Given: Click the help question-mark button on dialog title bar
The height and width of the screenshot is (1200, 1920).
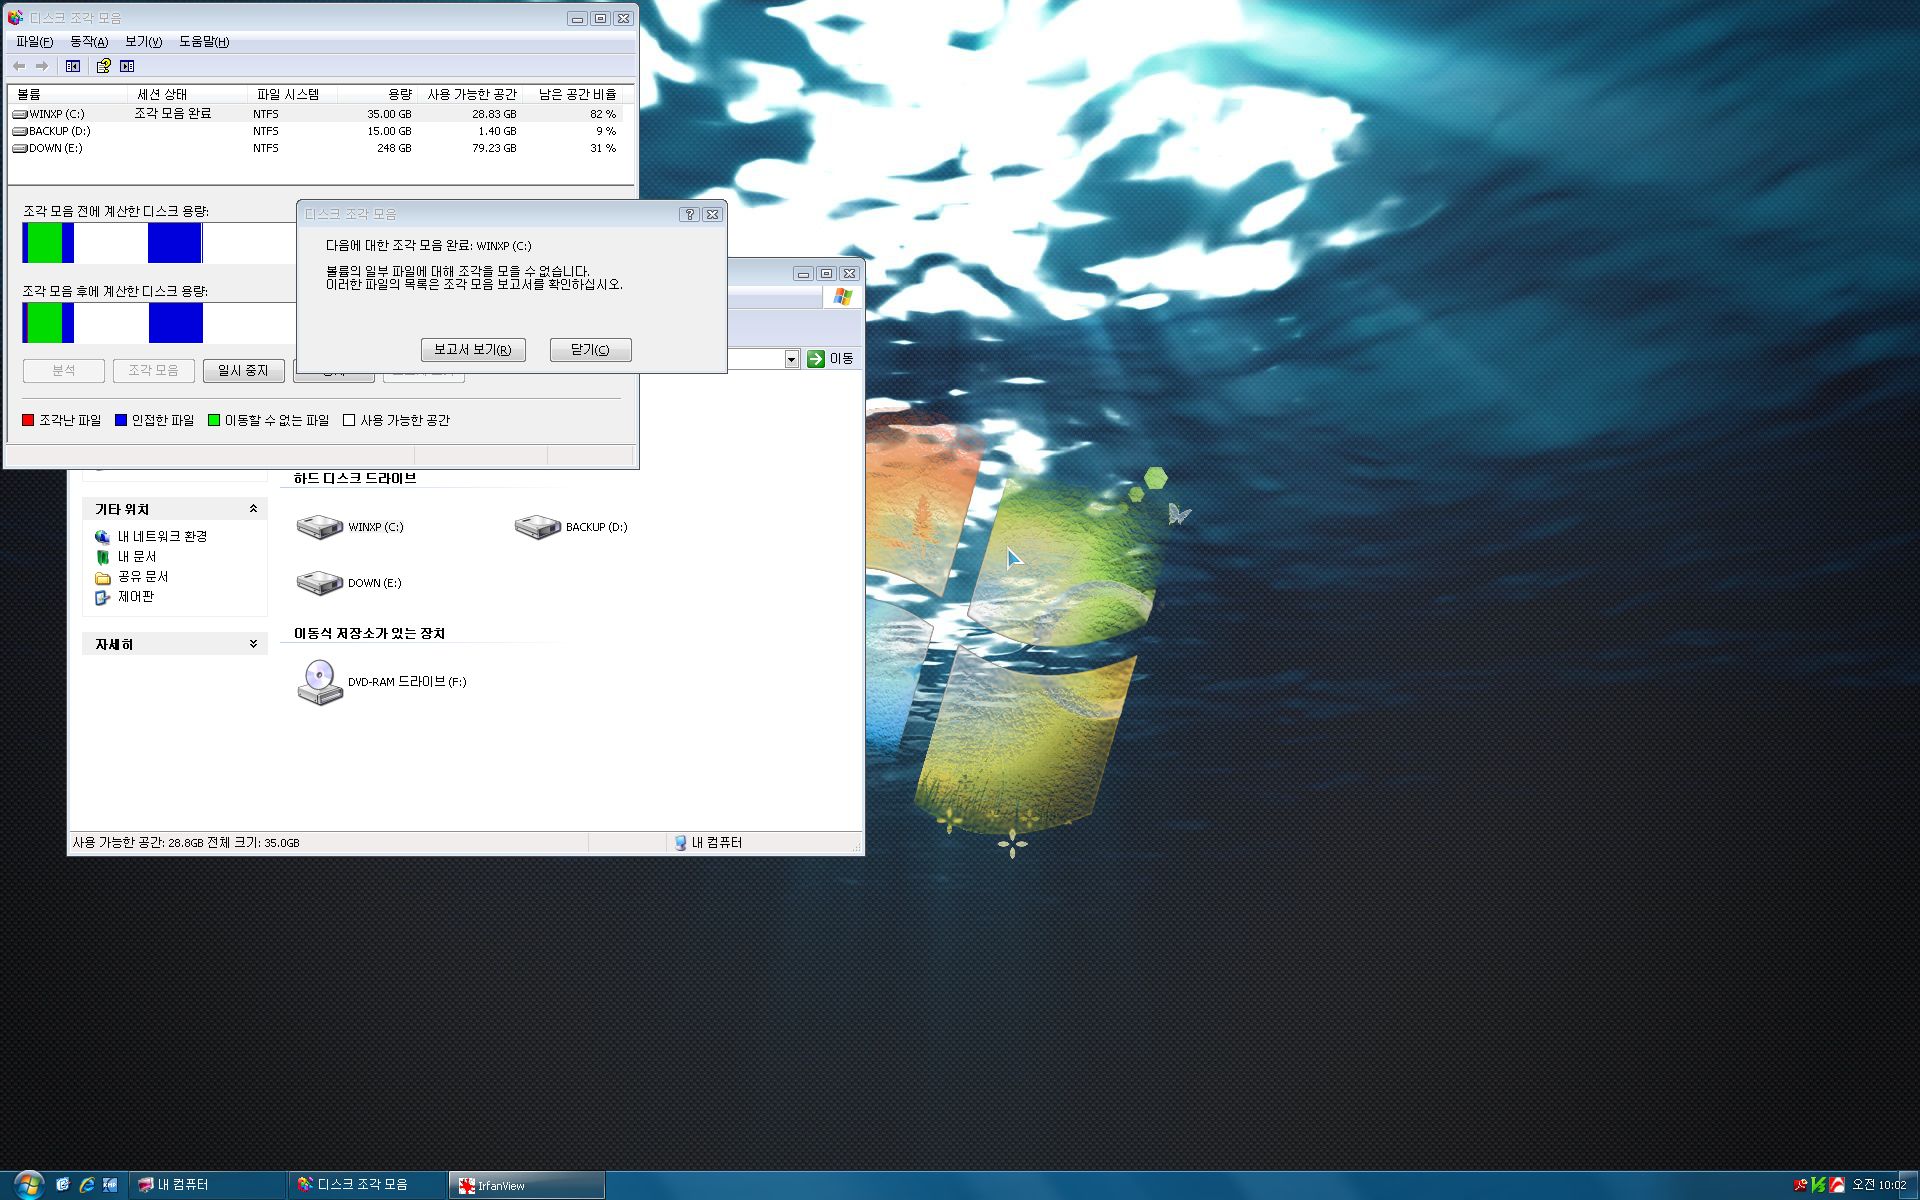Looking at the screenshot, I should point(689,214).
